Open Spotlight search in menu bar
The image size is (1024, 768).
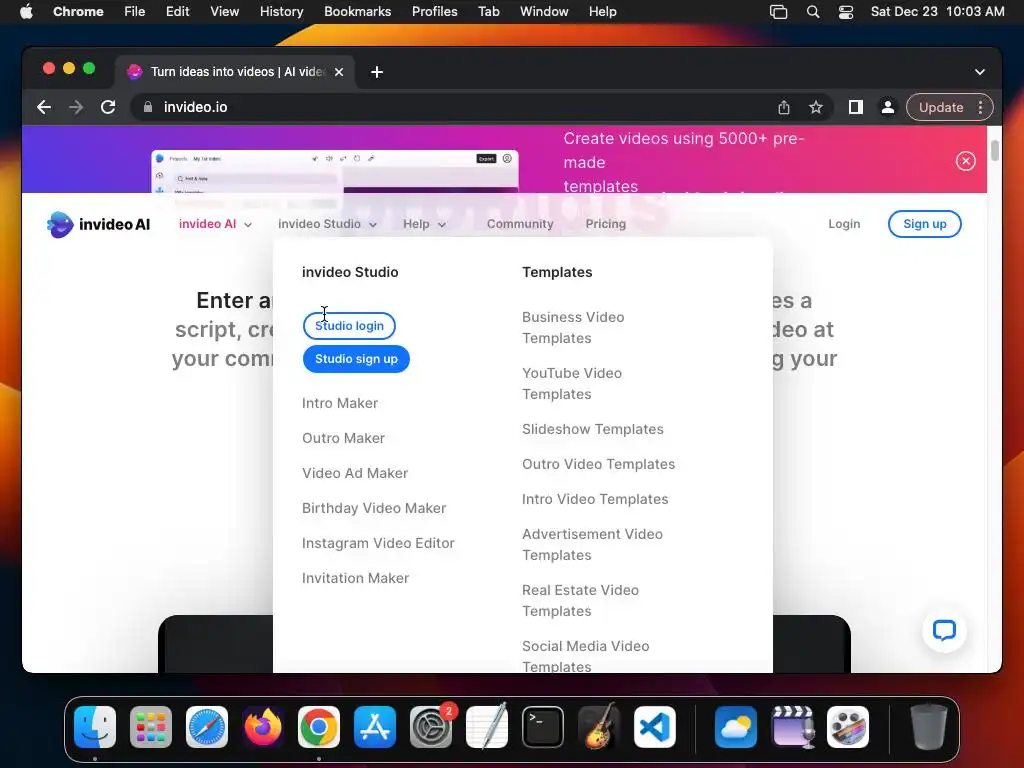813,12
